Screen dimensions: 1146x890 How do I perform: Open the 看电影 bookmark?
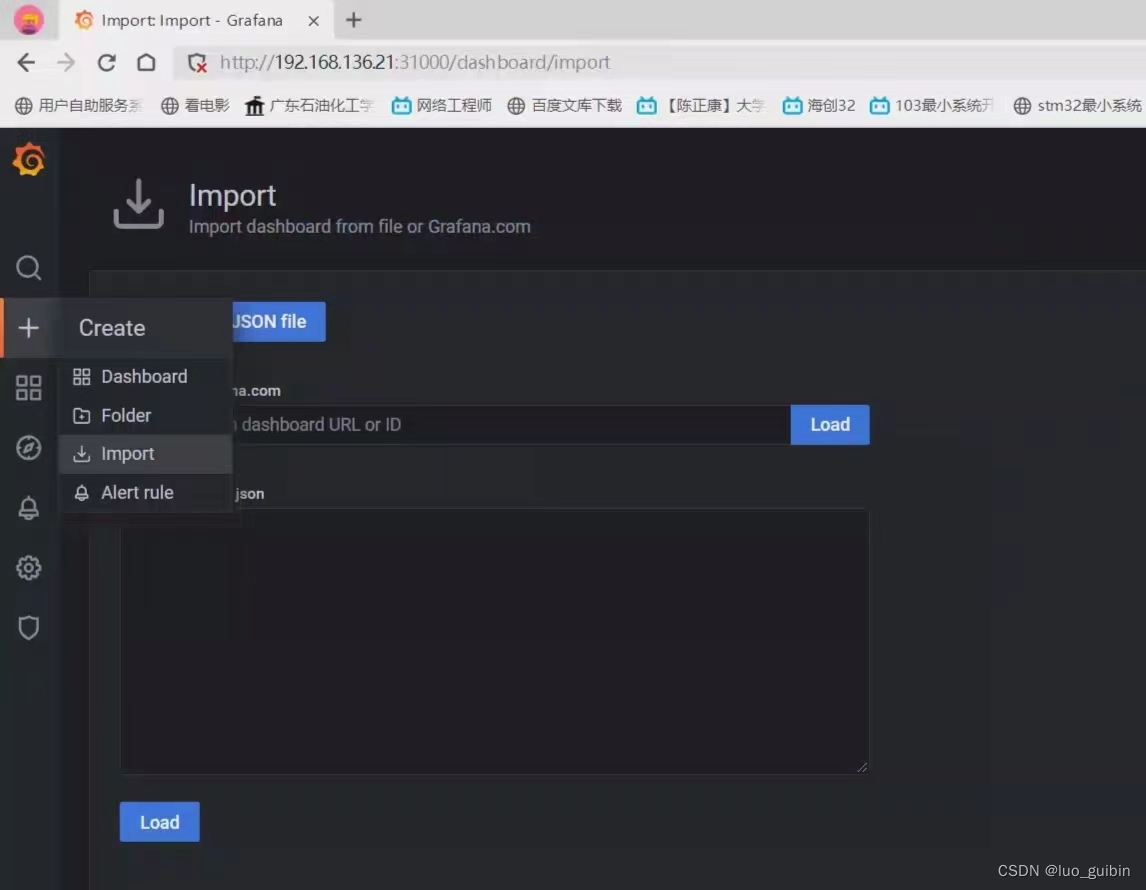point(195,106)
